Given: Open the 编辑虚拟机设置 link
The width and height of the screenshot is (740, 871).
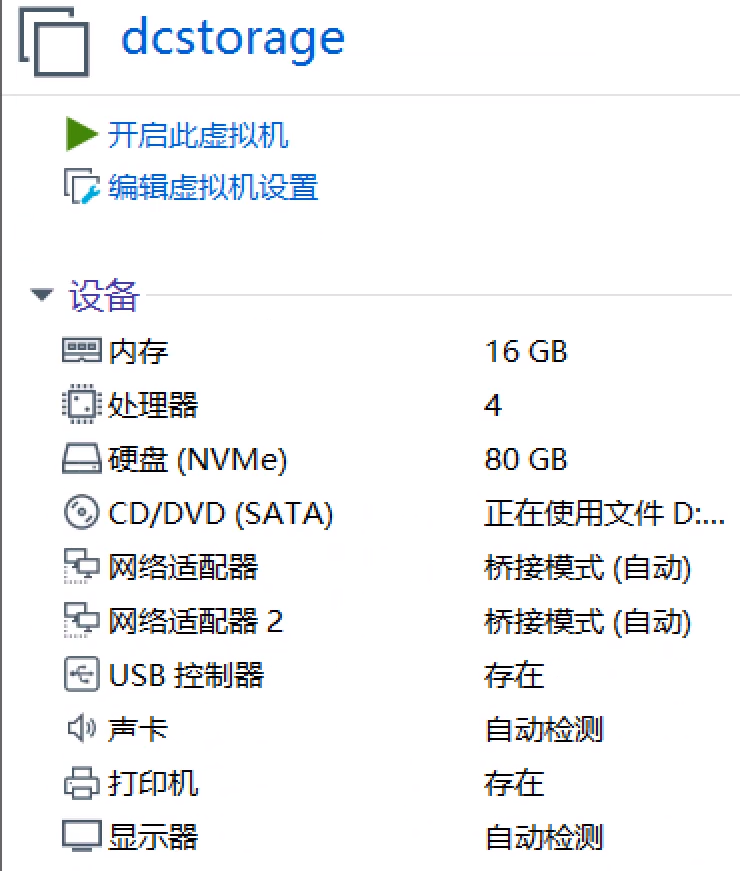Looking at the screenshot, I should tap(213, 187).
